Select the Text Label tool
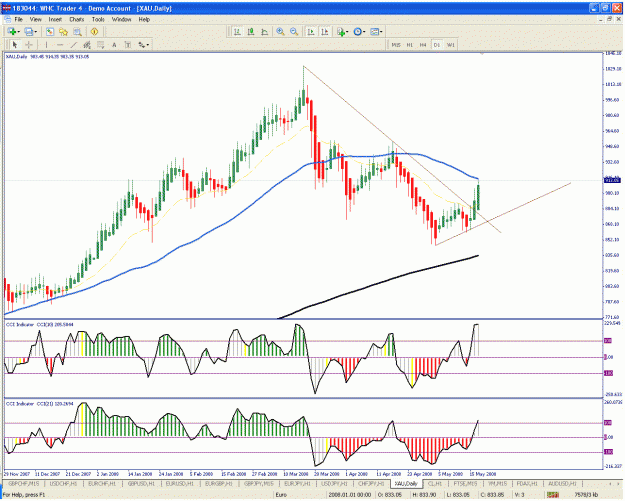 tap(128, 45)
